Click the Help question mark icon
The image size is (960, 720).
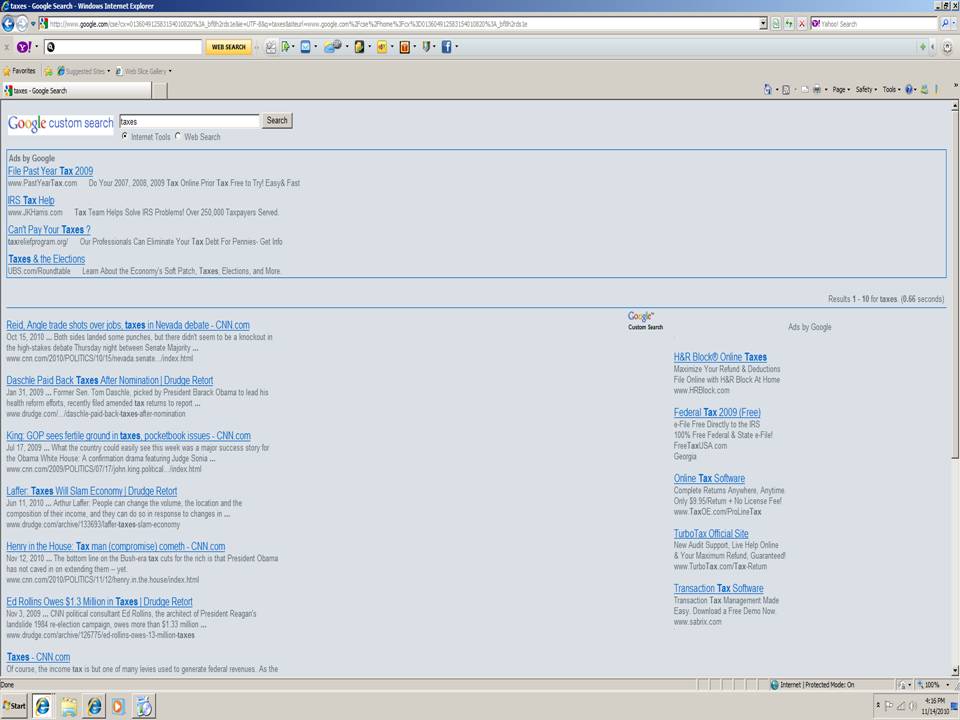909,89
